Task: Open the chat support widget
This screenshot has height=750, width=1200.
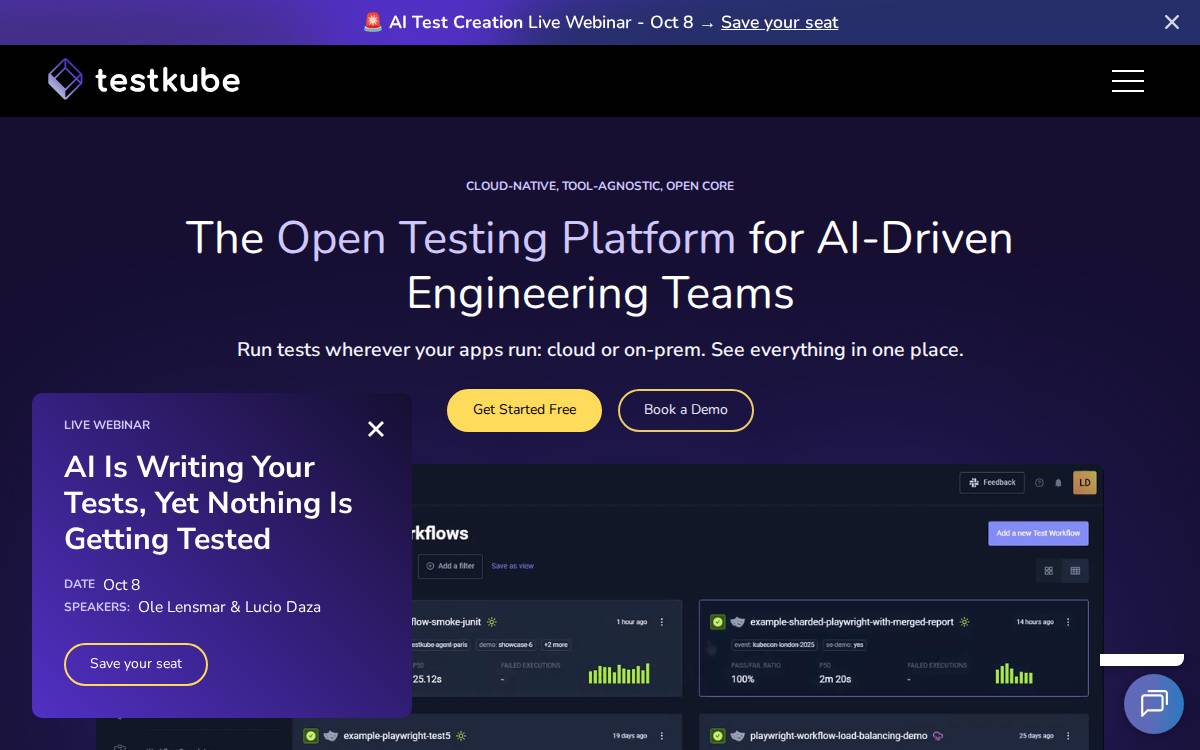Action: click(x=1153, y=704)
